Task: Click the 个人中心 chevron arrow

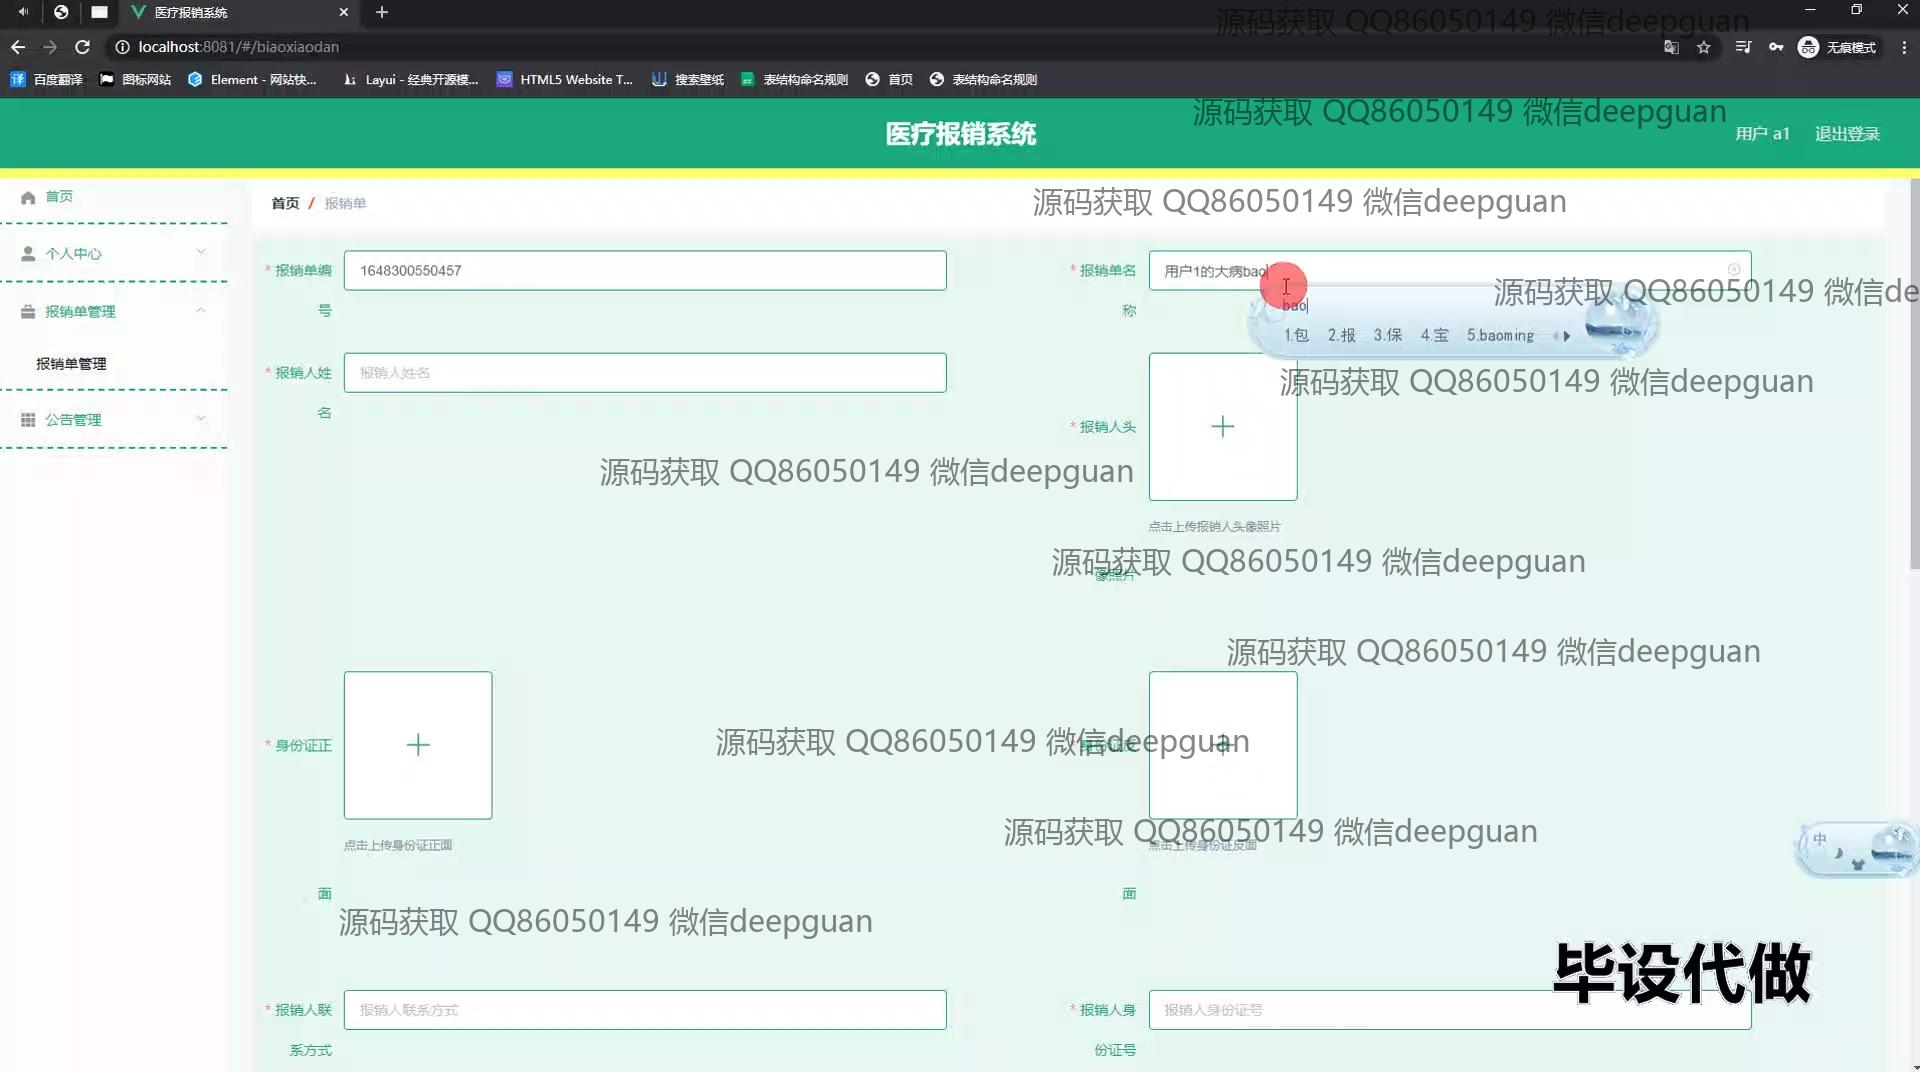Action: [x=201, y=252]
